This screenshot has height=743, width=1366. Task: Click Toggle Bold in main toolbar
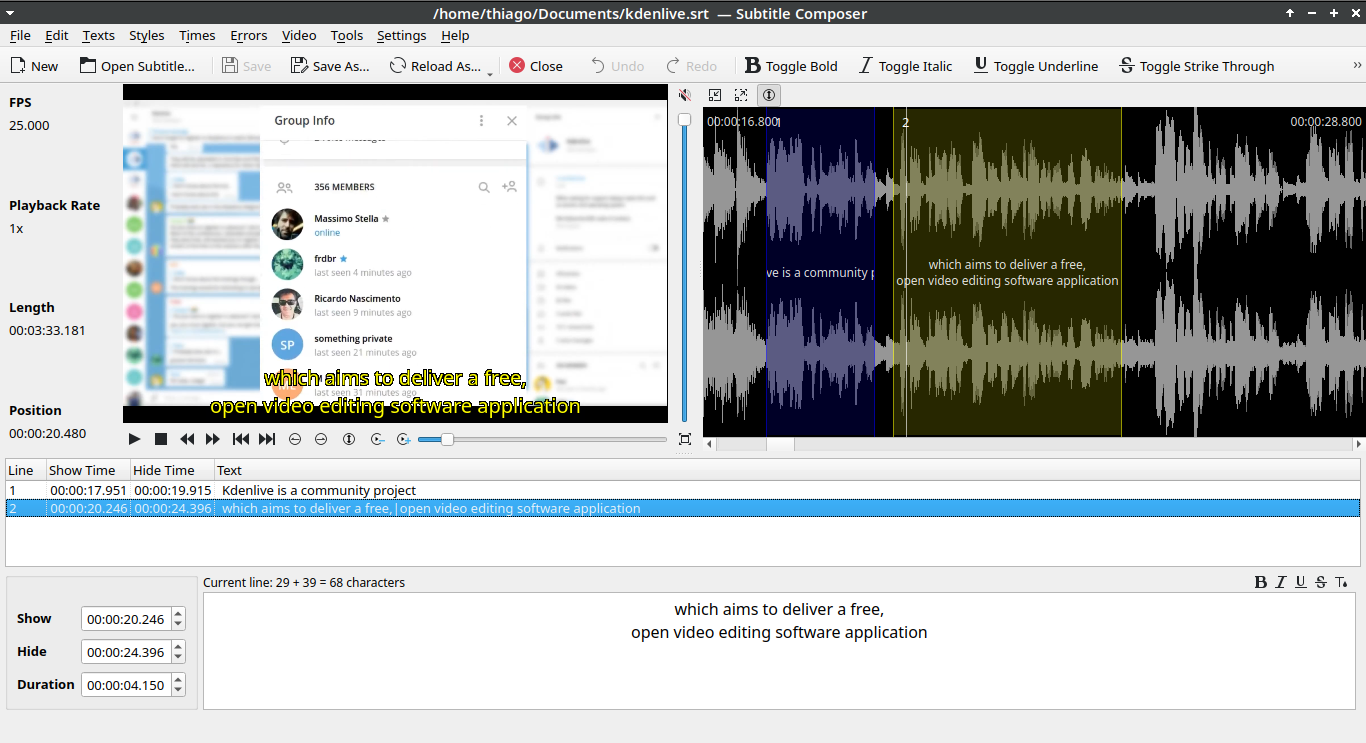tap(791, 66)
